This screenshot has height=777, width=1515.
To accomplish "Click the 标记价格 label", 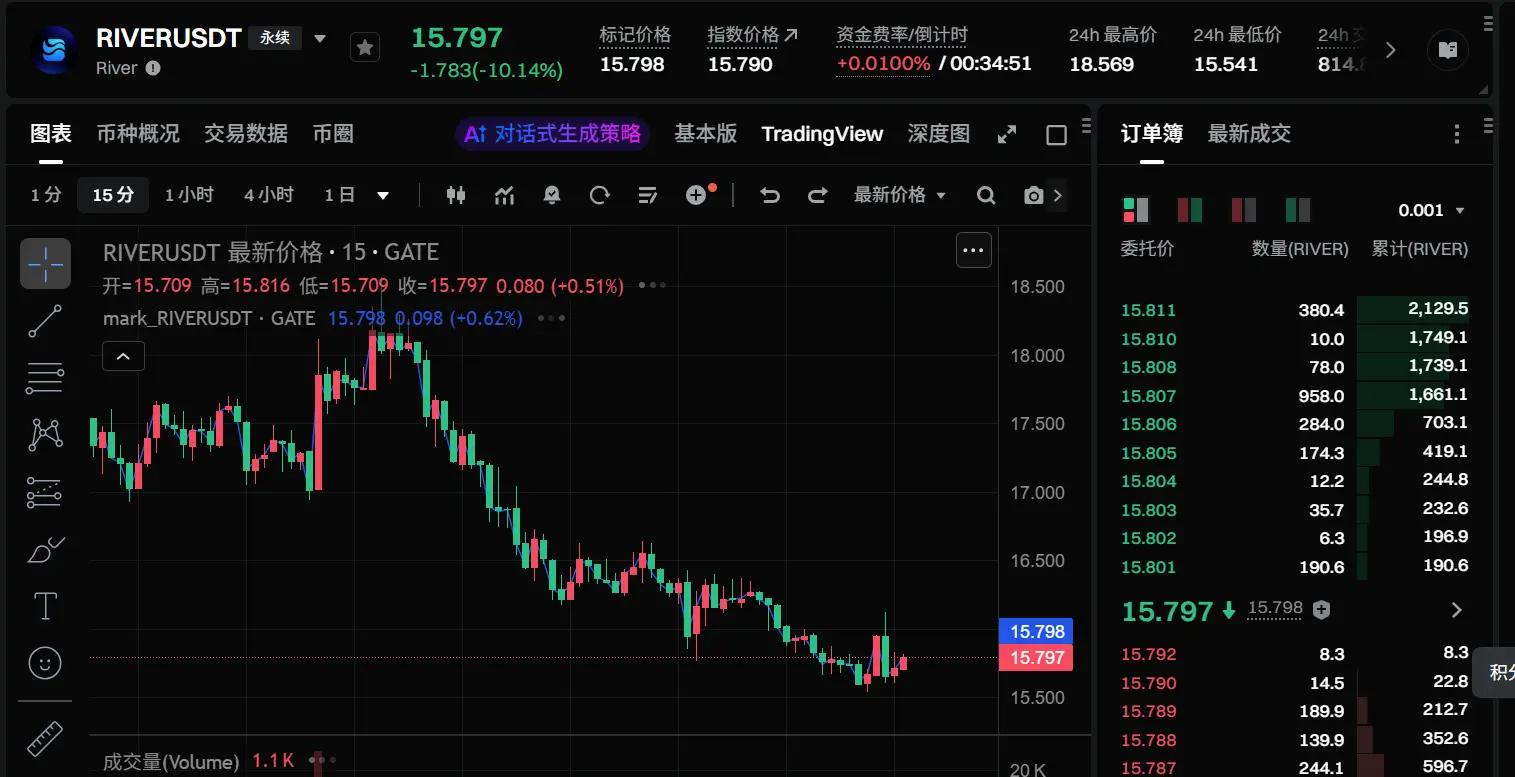I will [635, 36].
